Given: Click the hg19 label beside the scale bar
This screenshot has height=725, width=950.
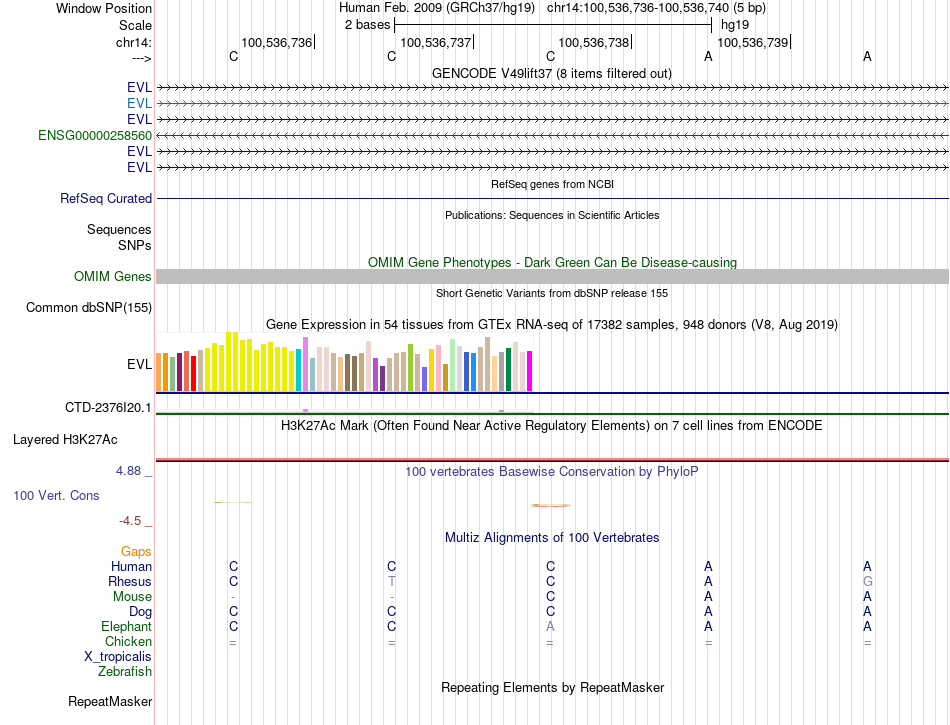Looking at the screenshot, I should [734, 25].
